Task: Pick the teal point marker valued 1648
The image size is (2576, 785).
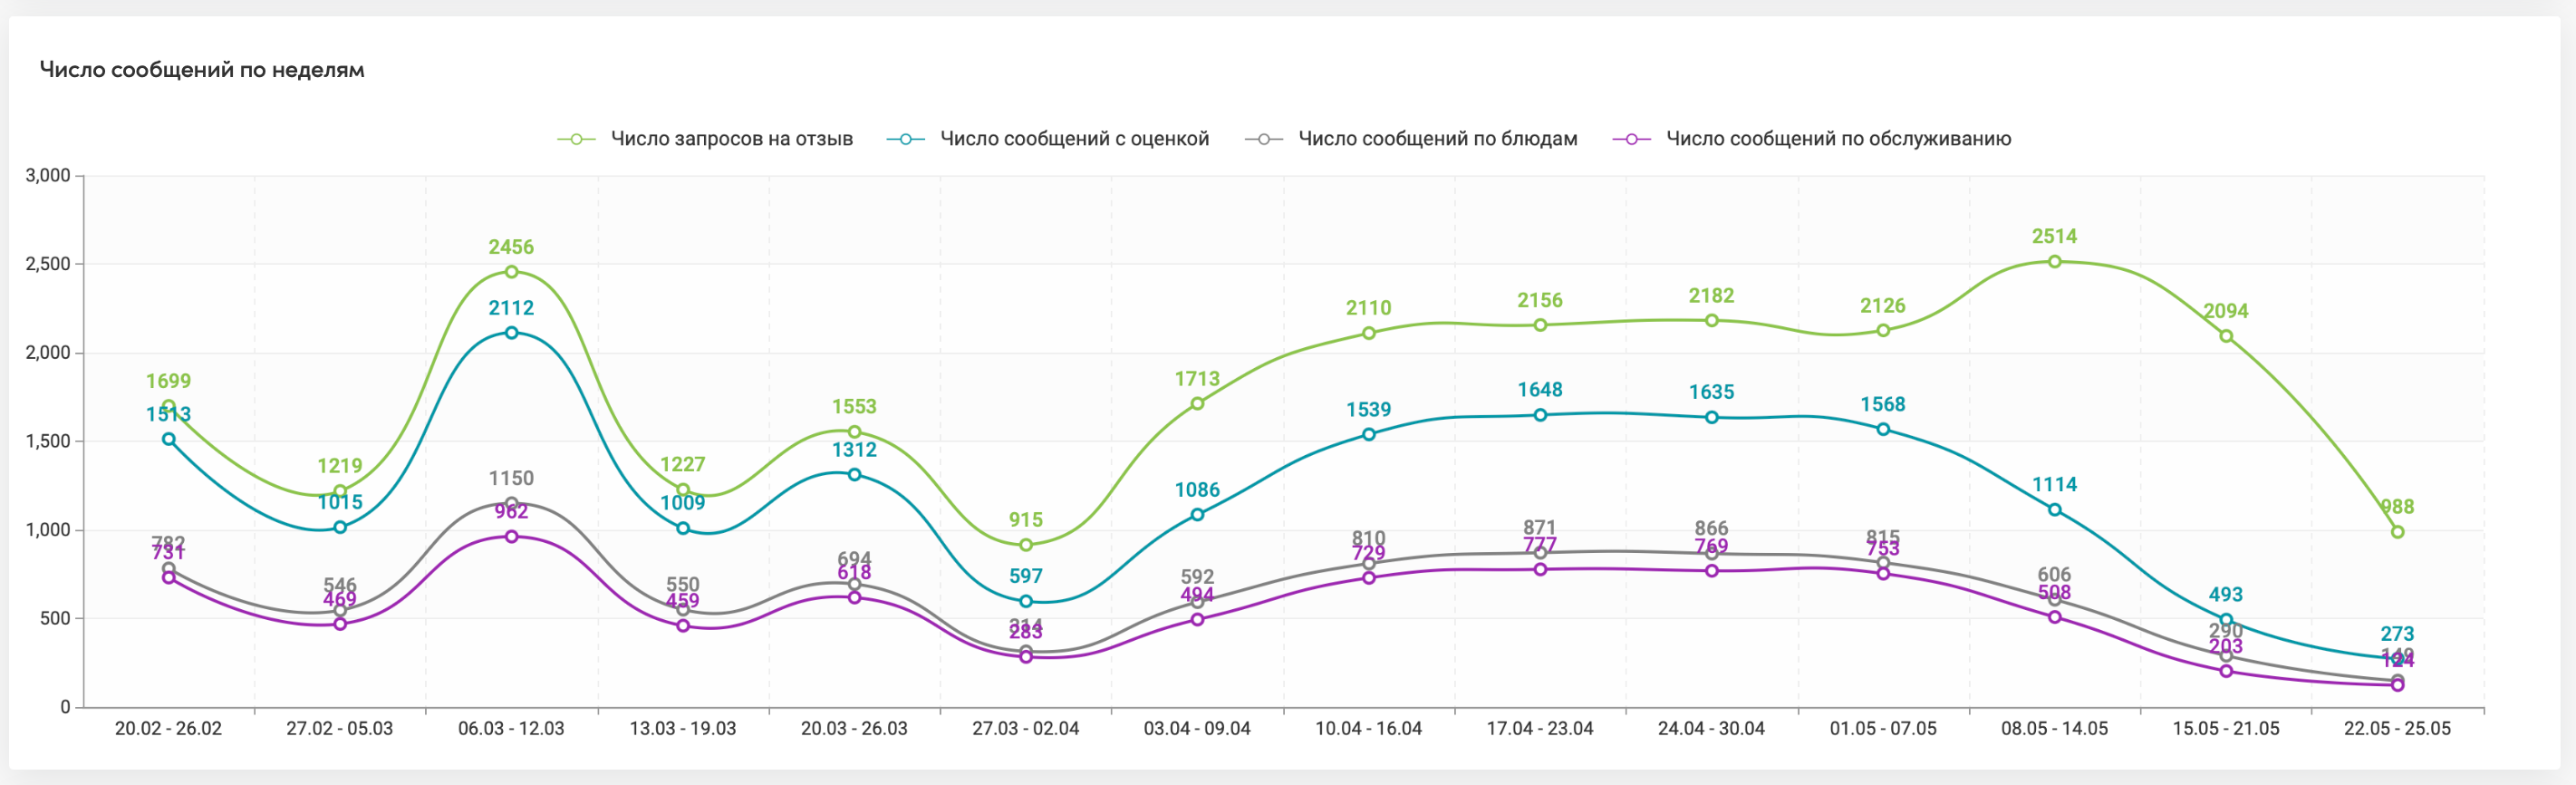Action: [1540, 415]
